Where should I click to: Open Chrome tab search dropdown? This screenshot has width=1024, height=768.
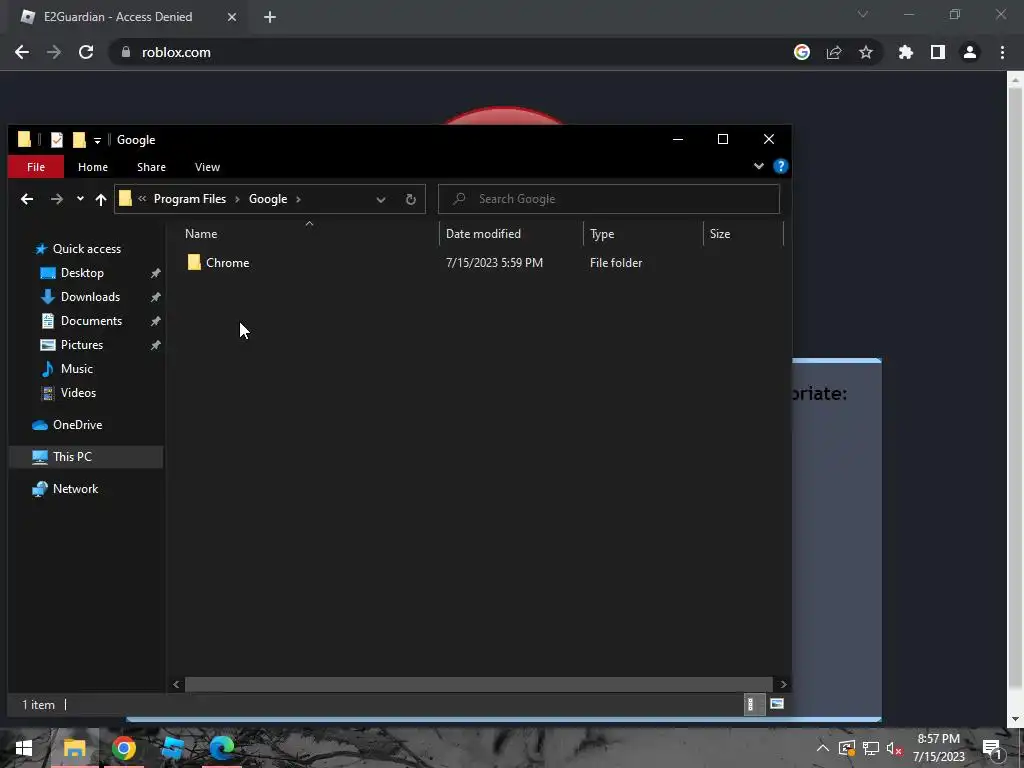(x=863, y=14)
